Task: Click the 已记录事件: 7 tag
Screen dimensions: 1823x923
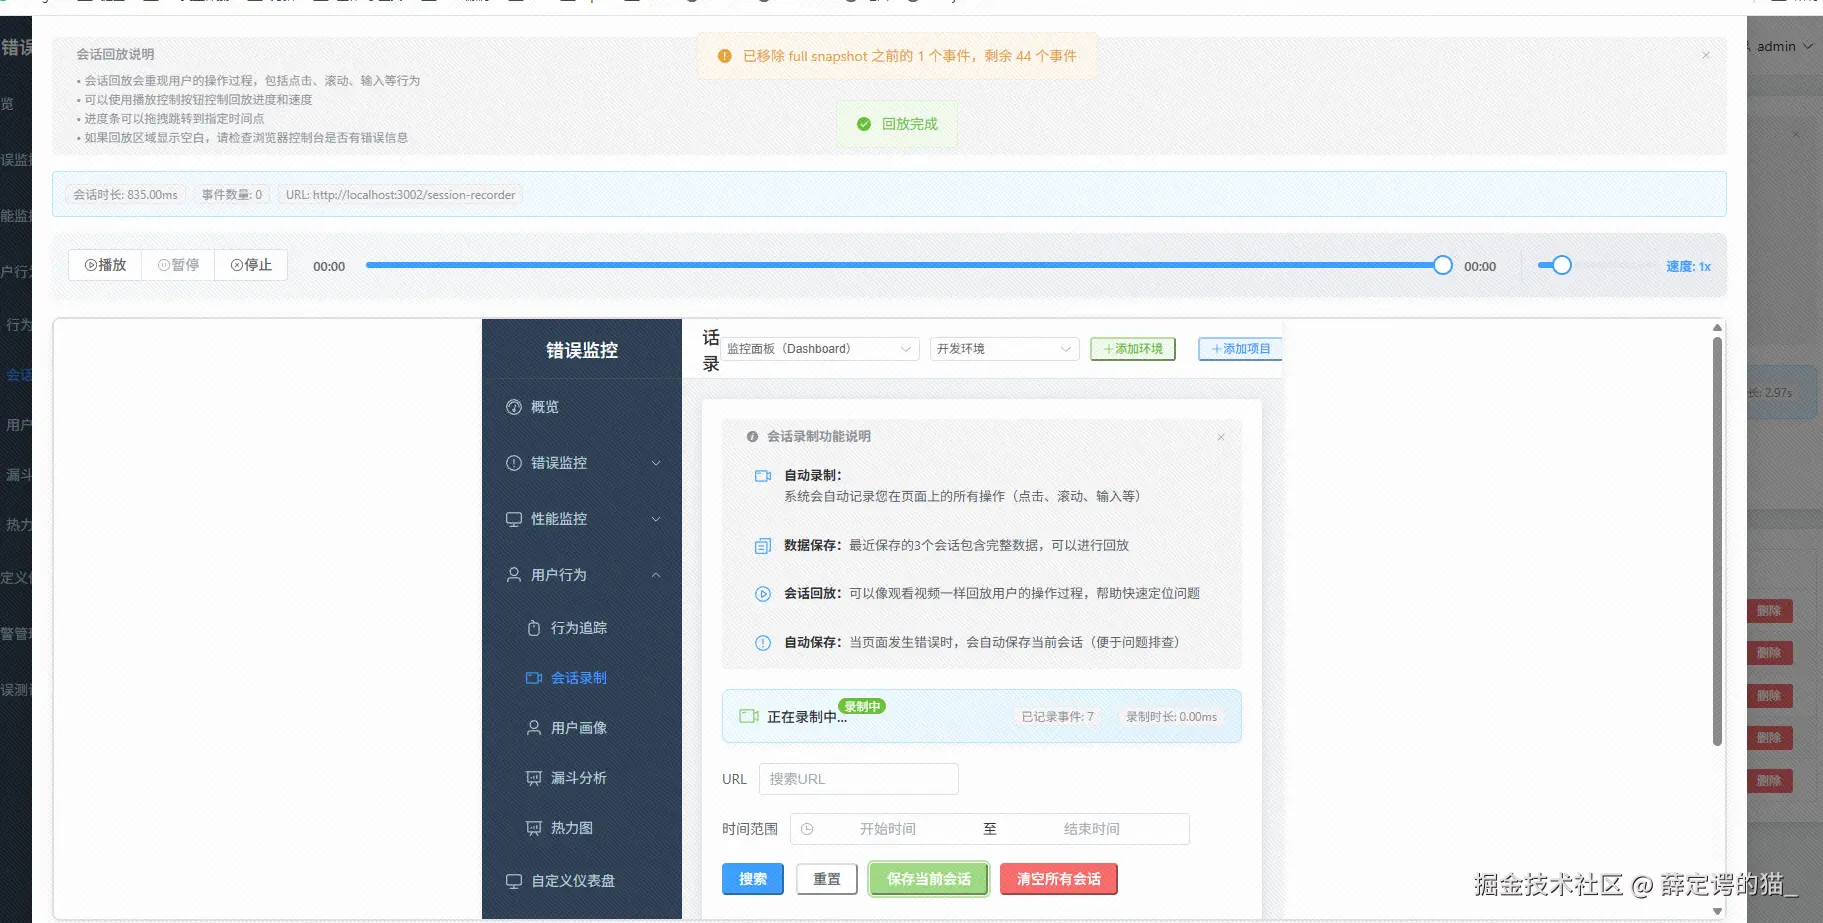Action: pos(1058,717)
